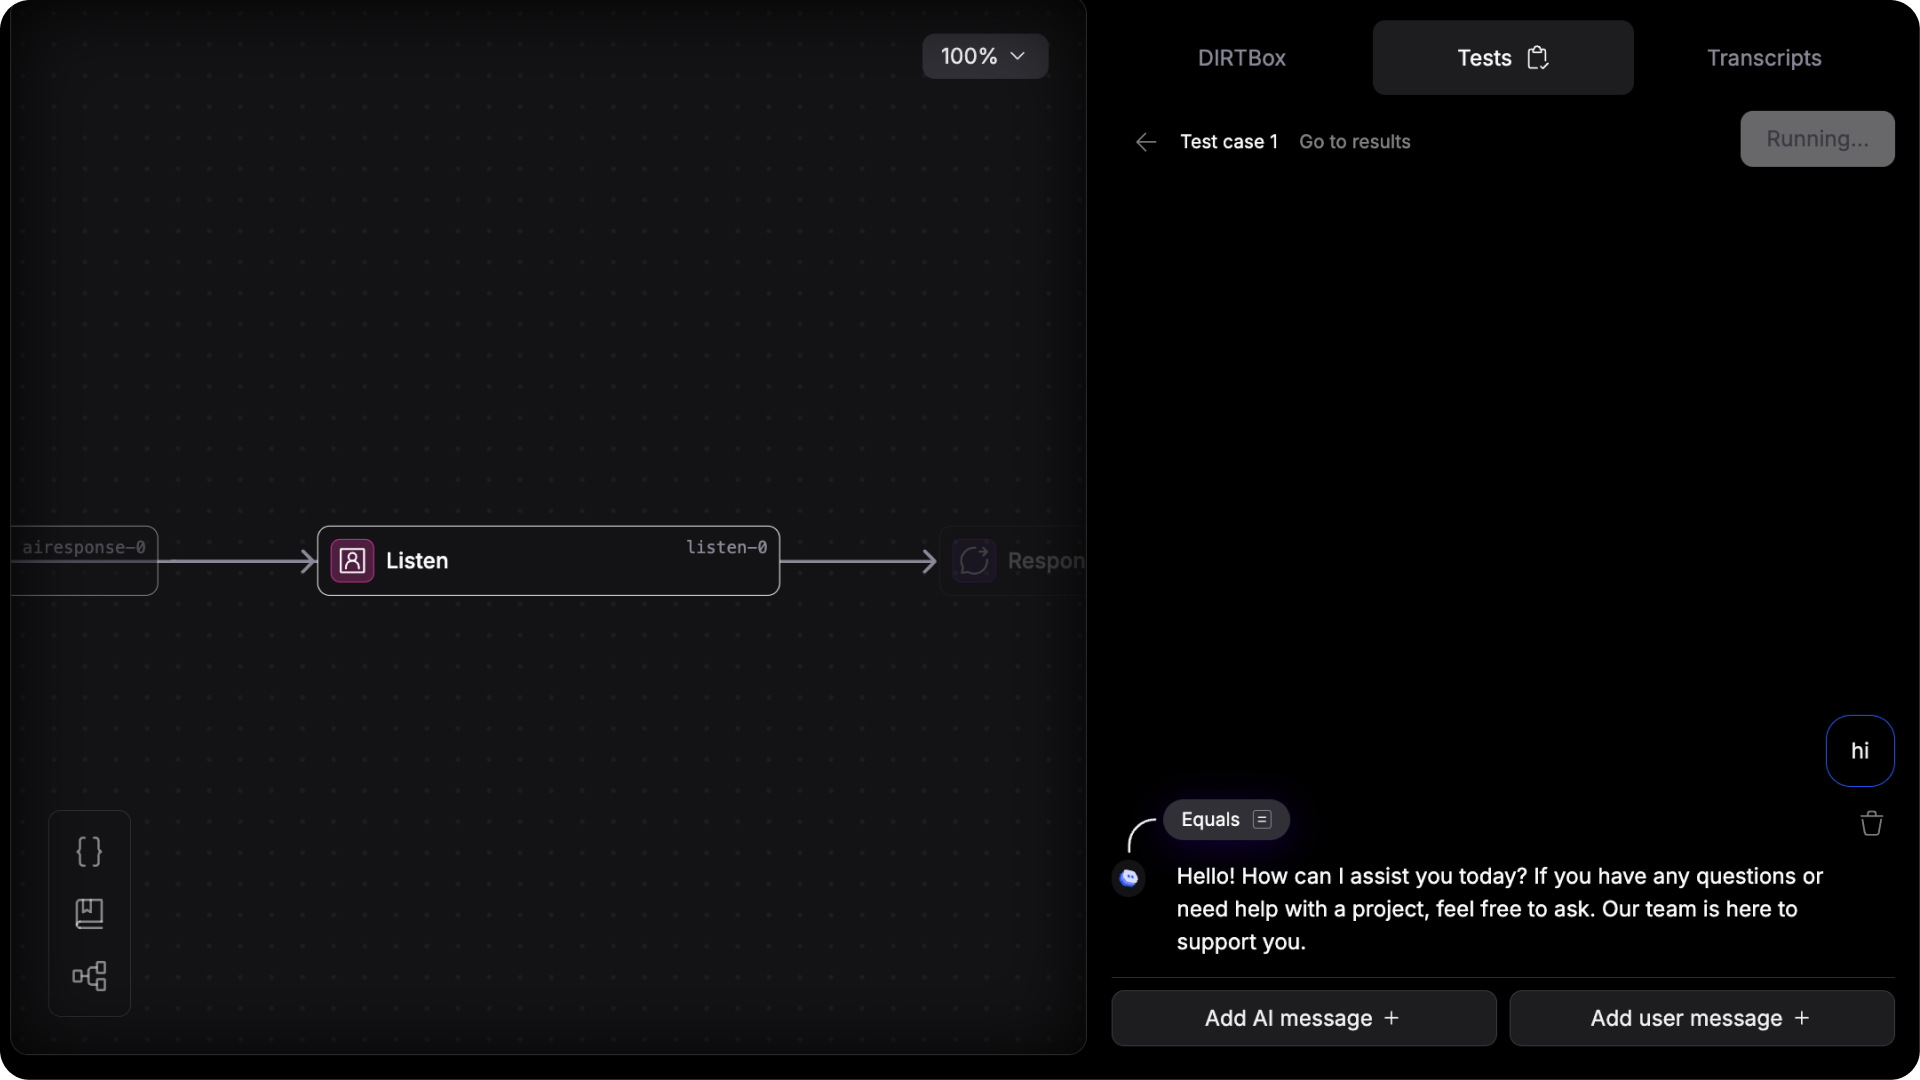The width and height of the screenshot is (1920, 1080).
Task: Open the 100% zoom dropdown
Action: pyautogui.click(x=985, y=56)
